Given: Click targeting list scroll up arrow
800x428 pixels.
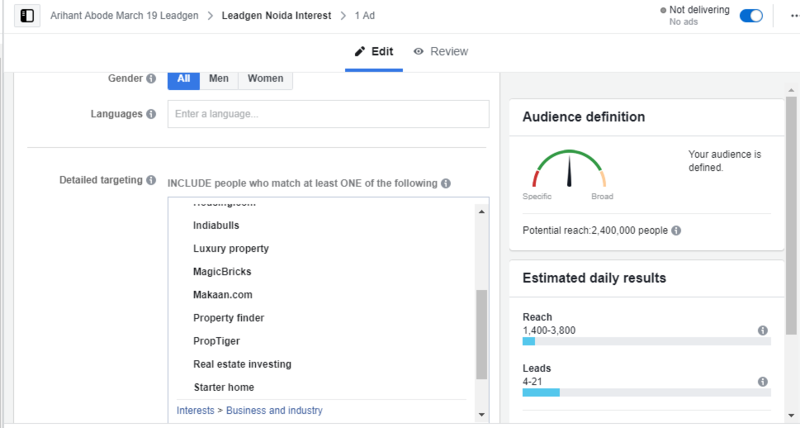Looking at the screenshot, I should click(482, 212).
